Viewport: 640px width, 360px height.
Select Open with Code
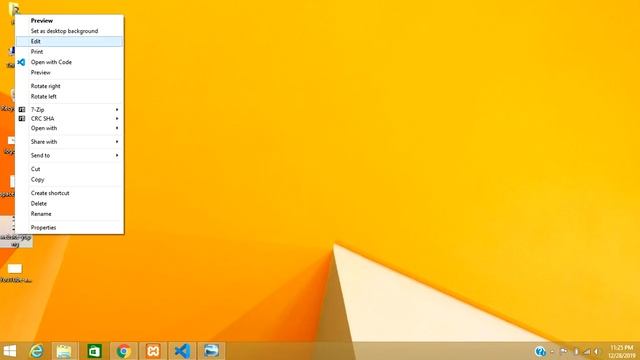coord(51,62)
